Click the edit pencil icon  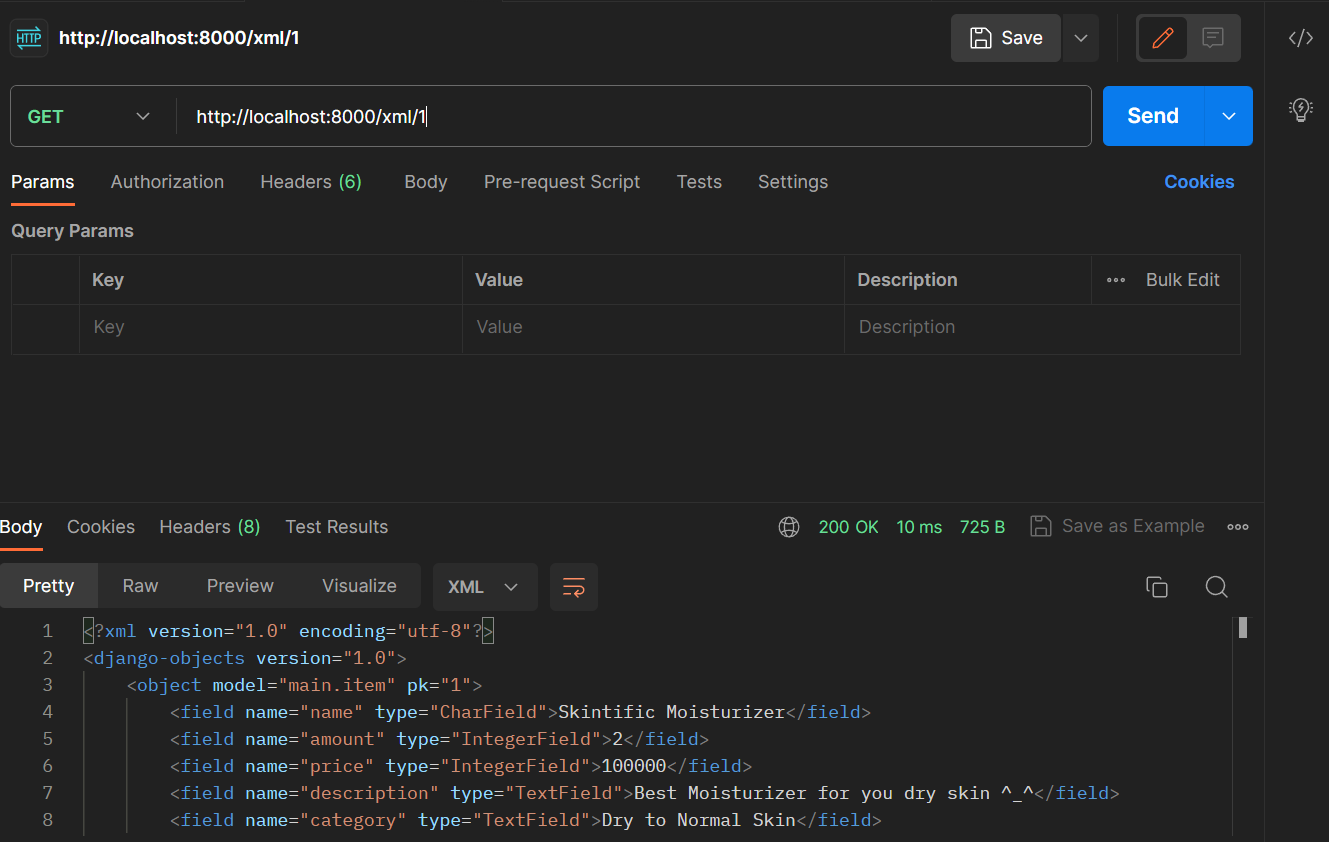[1162, 37]
